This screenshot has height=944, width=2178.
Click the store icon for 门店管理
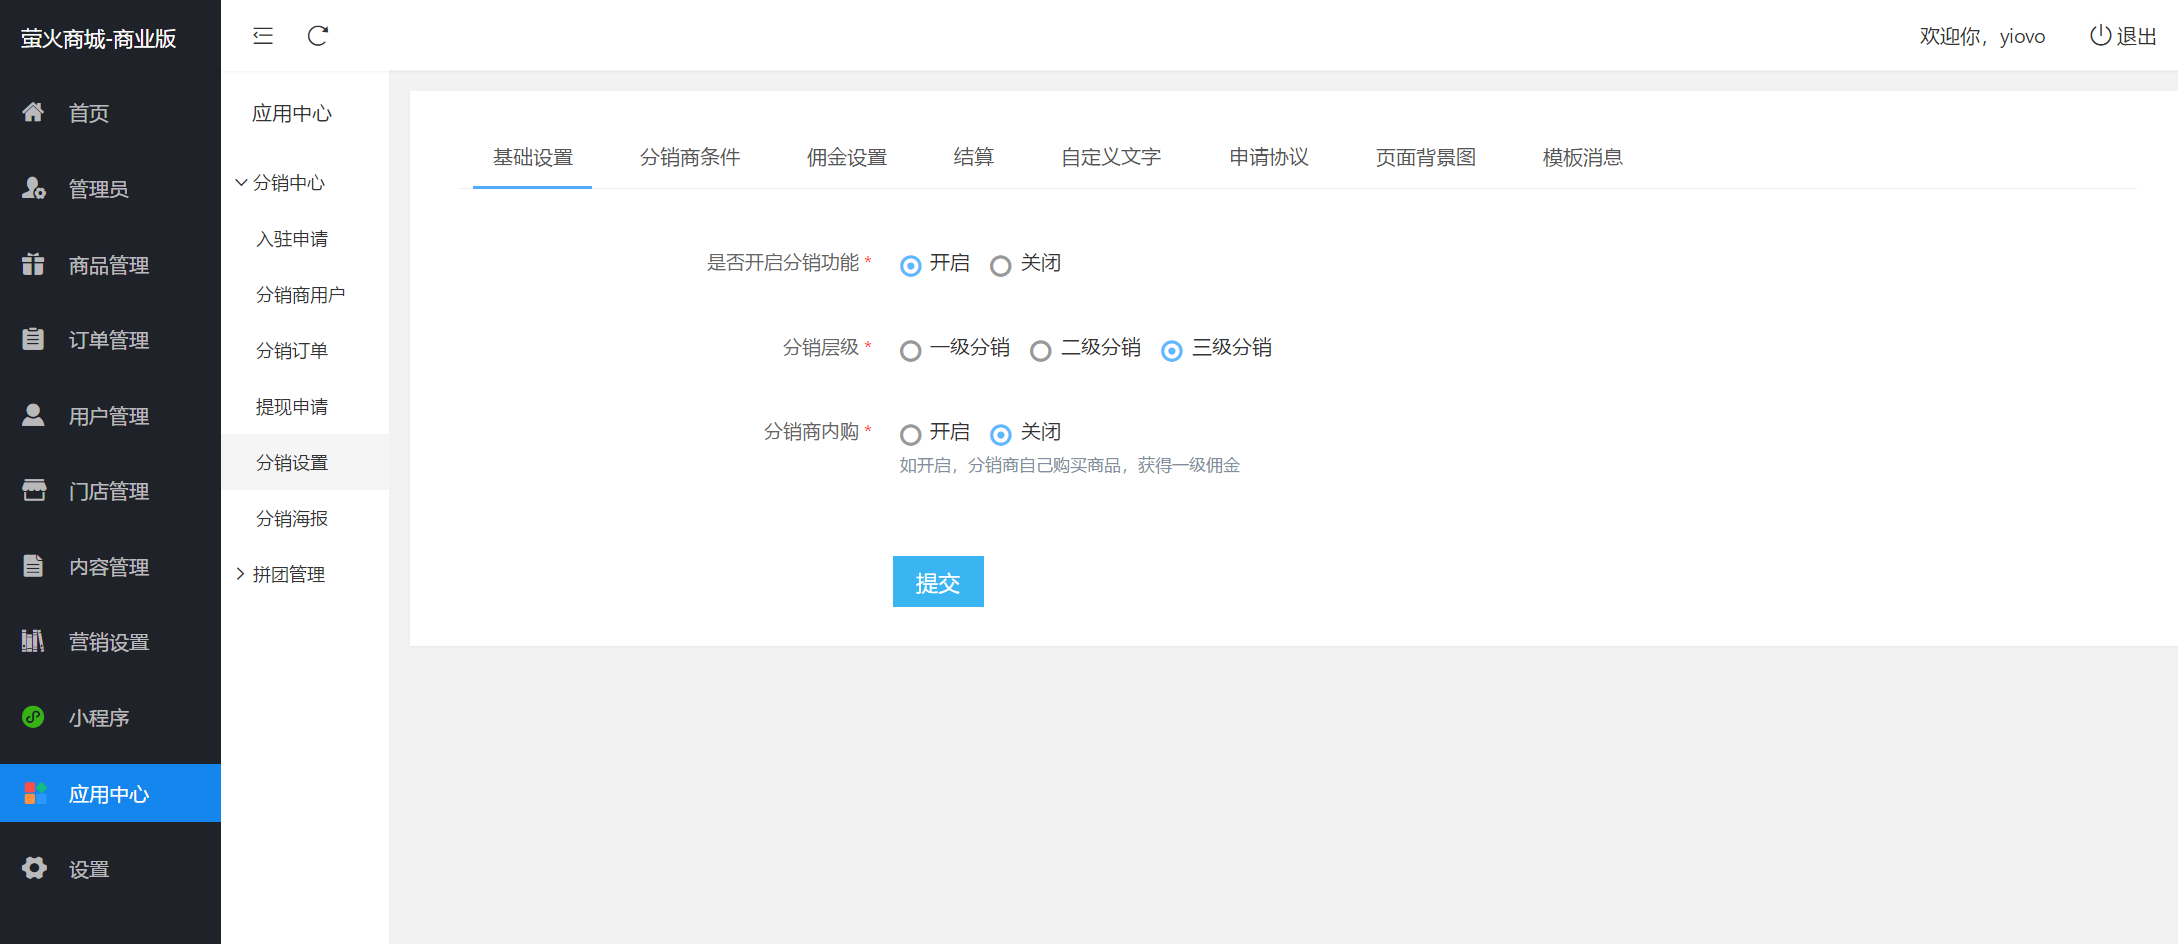33,490
